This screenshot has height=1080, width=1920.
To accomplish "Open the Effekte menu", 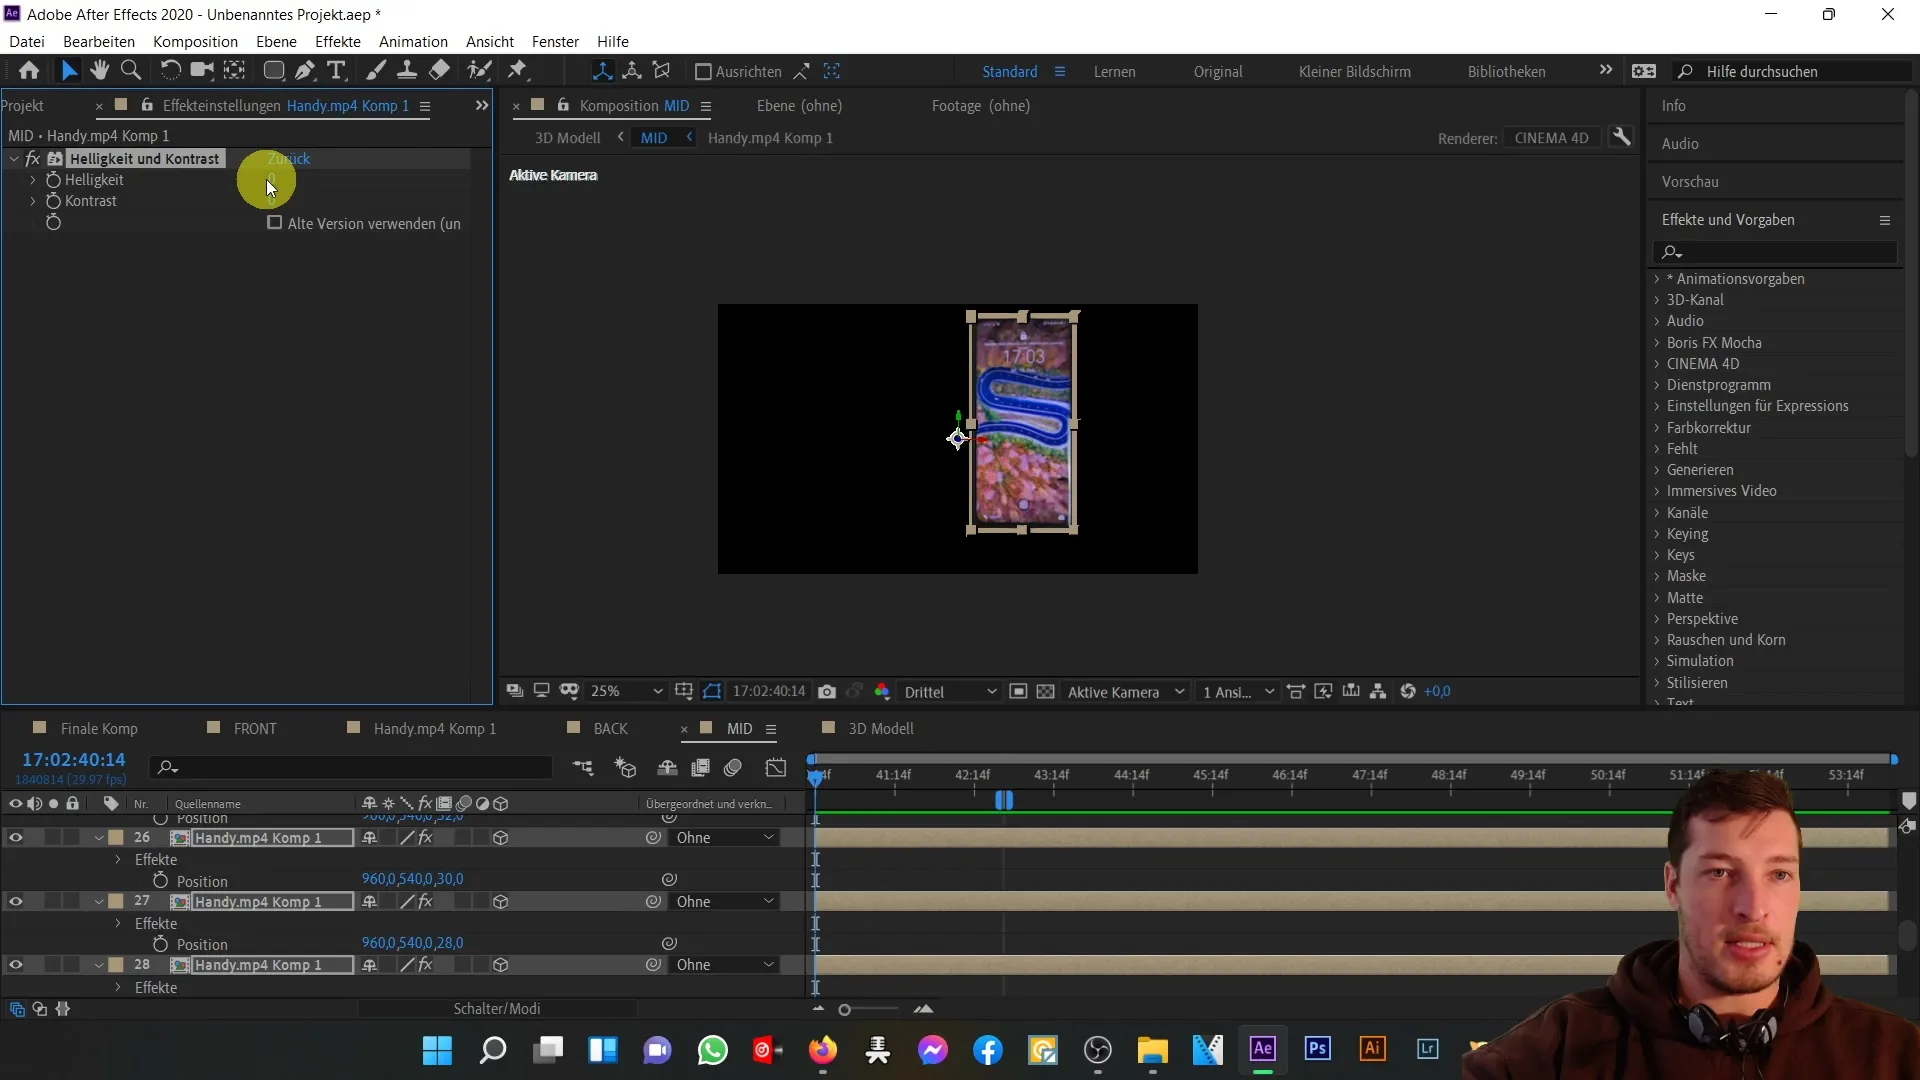I will pos(338,42).
